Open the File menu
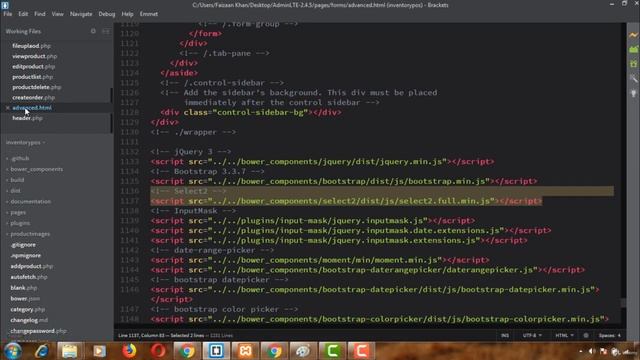Image resolution: width=640 pixels, height=360 pixels. click(x=7, y=14)
